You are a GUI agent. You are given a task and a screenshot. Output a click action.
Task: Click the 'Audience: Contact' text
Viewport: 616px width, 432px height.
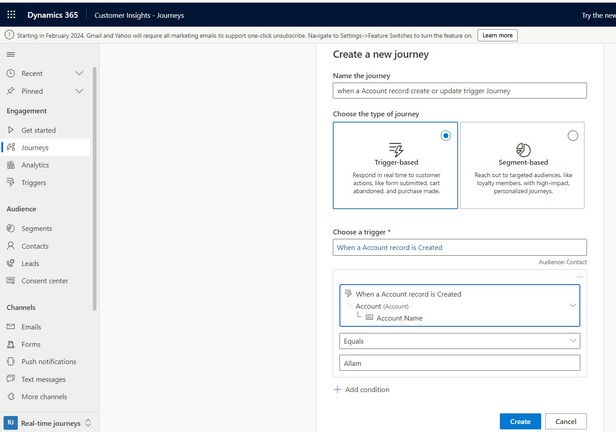pos(563,262)
